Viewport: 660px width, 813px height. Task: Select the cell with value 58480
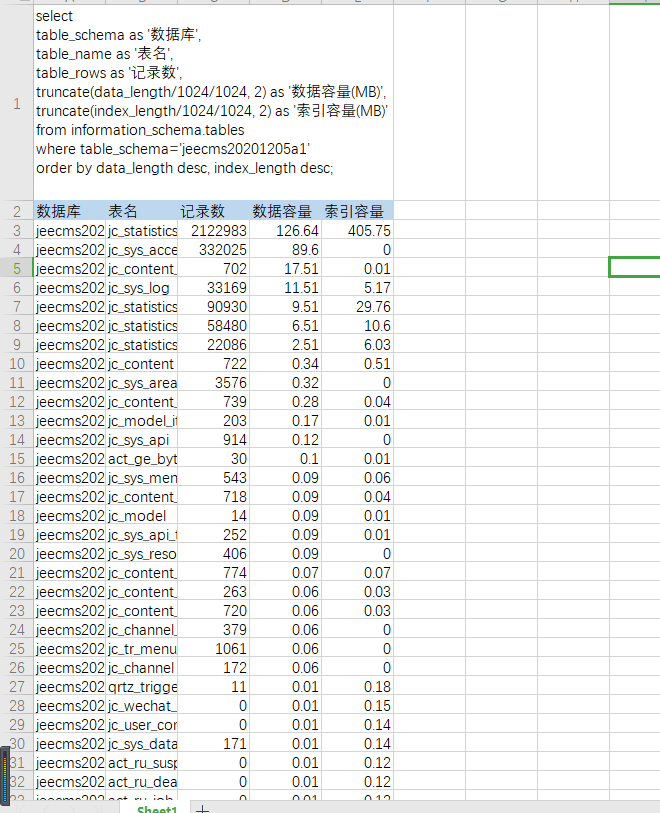tap(214, 325)
